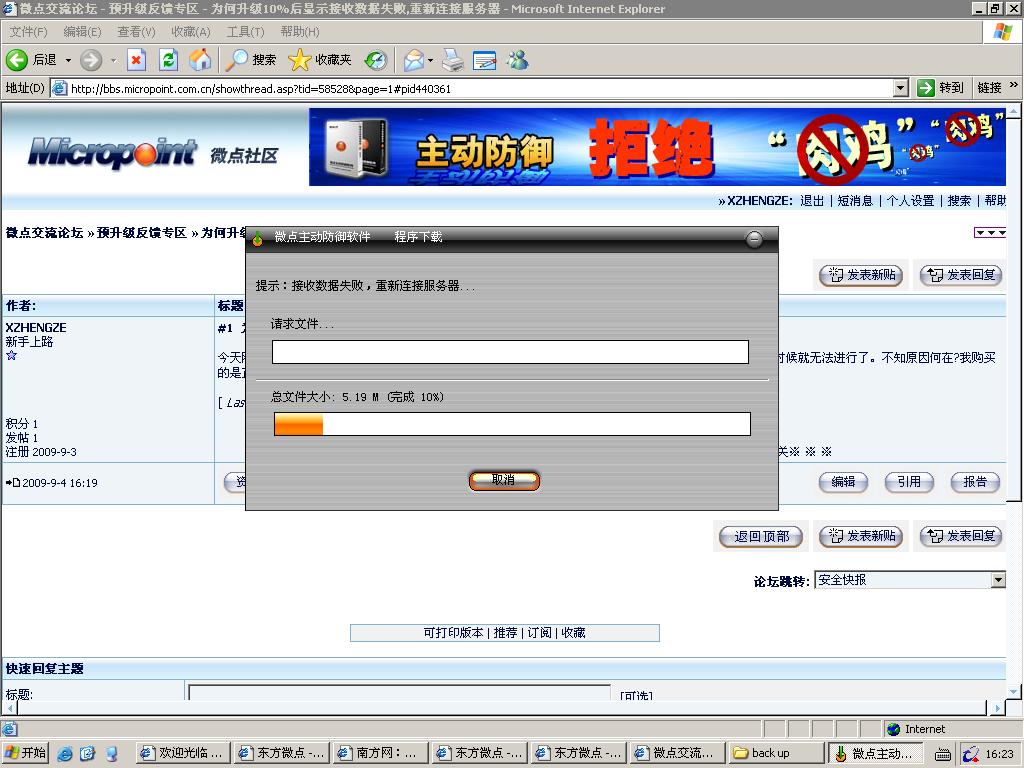Image resolution: width=1024 pixels, height=768 pixels.
Task: Click the address bar URL field
Action: 480,88
